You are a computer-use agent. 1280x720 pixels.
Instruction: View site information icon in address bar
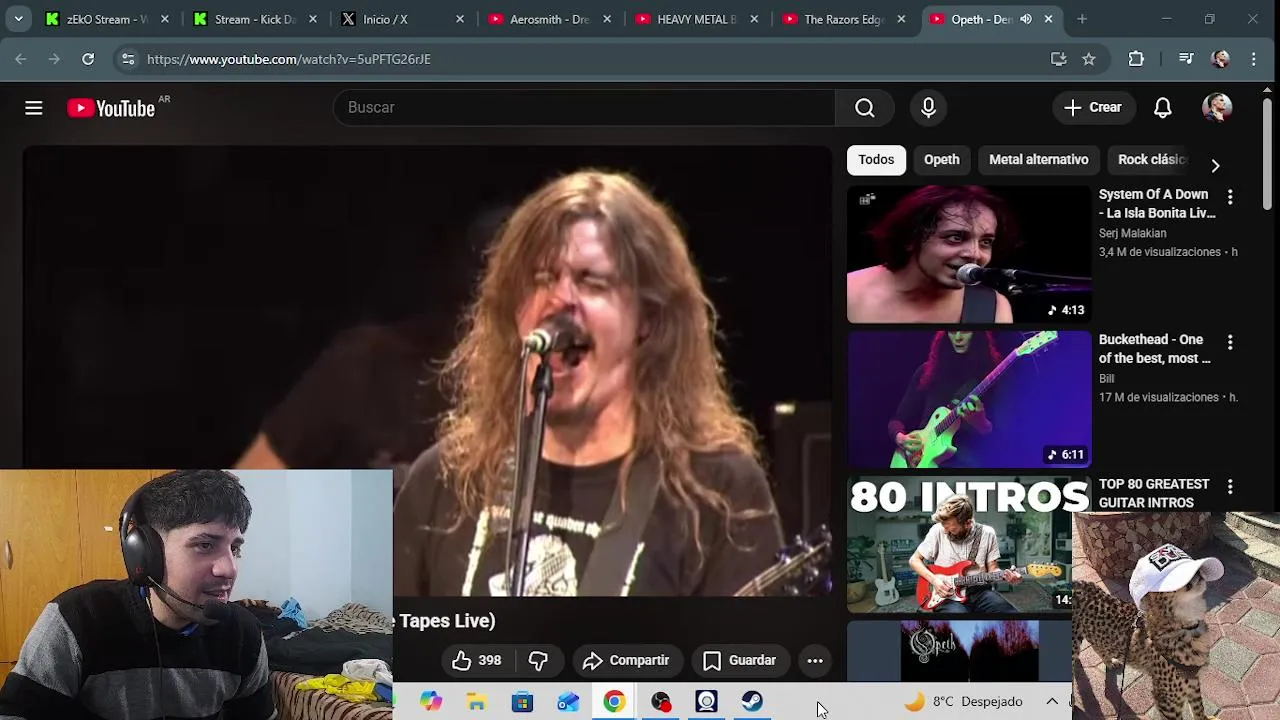click(x=128, y=59)
